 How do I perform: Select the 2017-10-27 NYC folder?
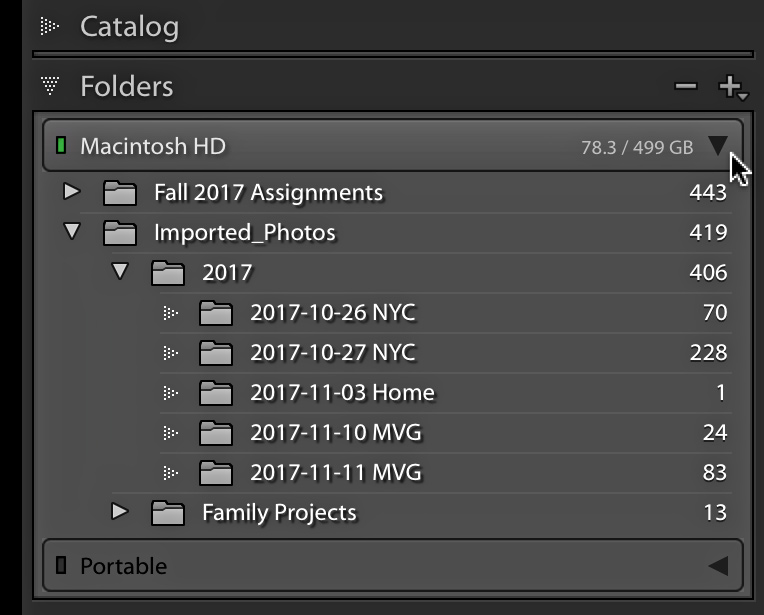[x=445, y=353]
